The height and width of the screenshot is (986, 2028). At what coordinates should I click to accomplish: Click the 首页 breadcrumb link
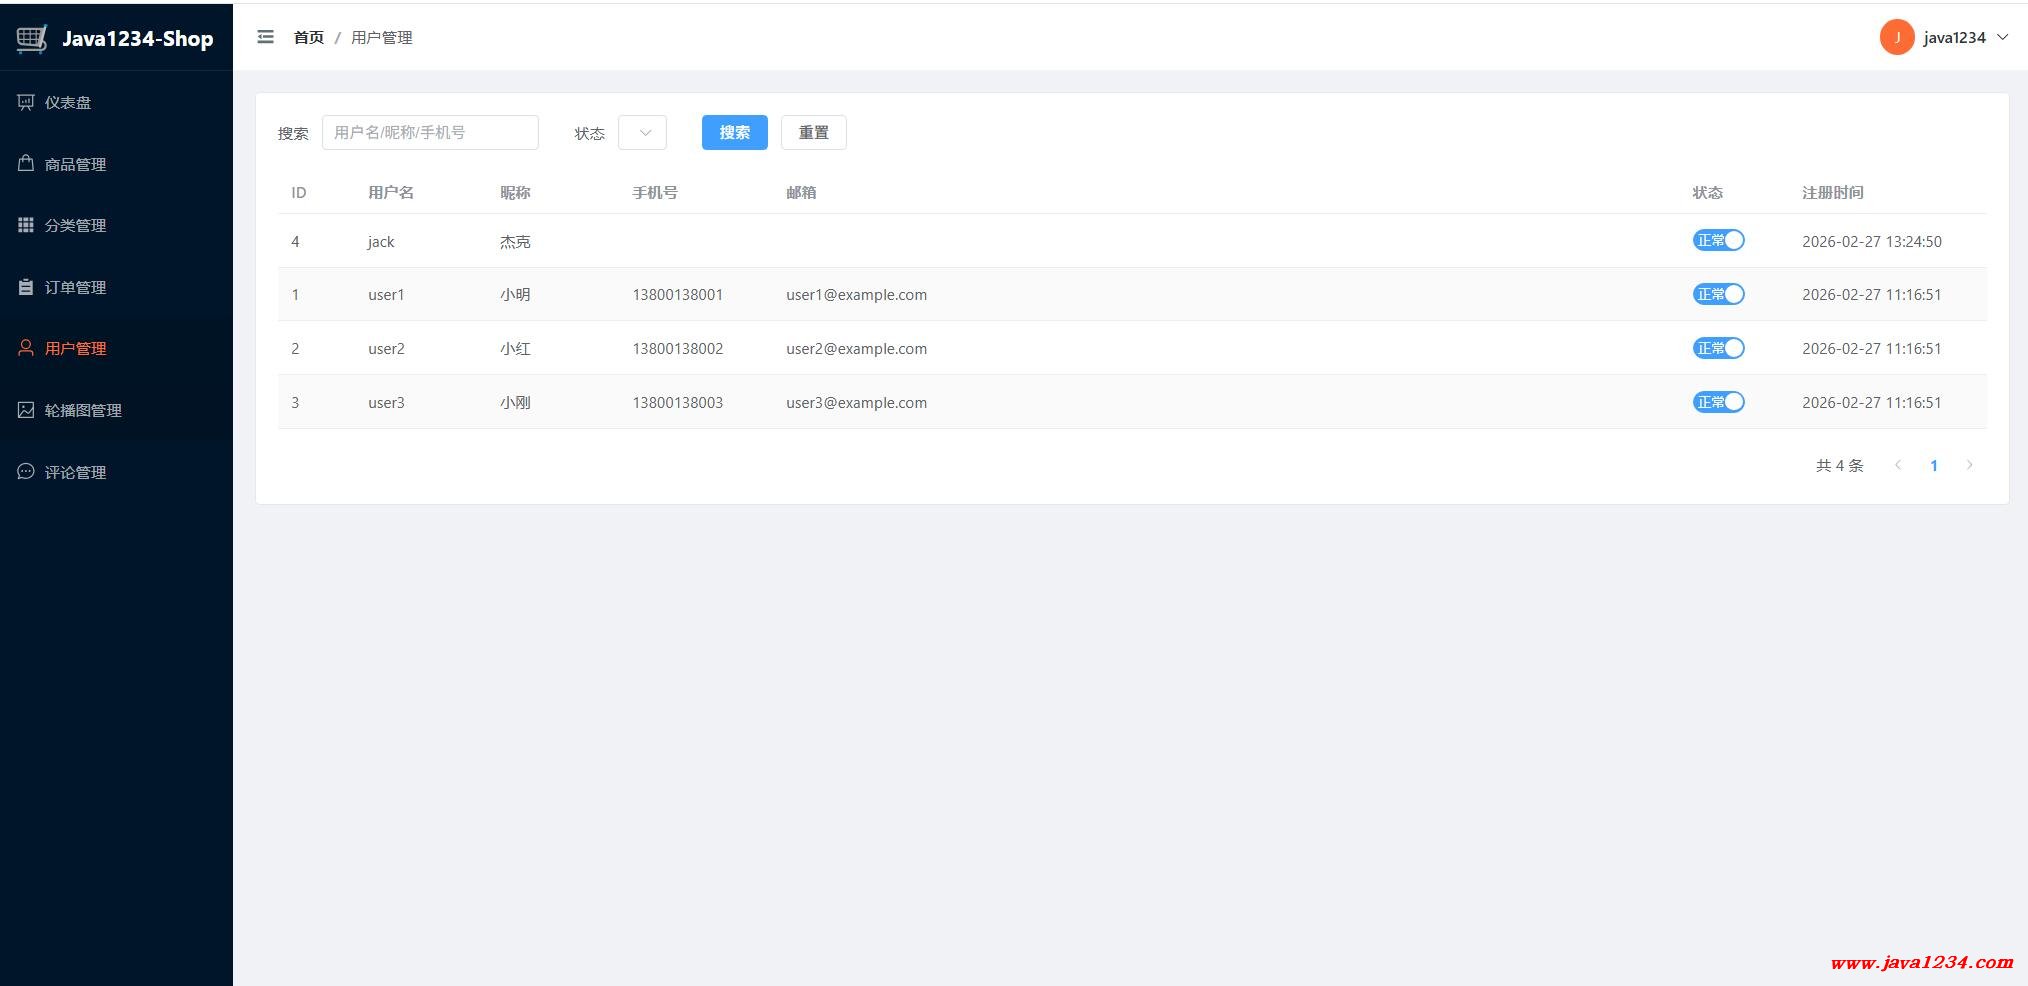click(308, 37)
